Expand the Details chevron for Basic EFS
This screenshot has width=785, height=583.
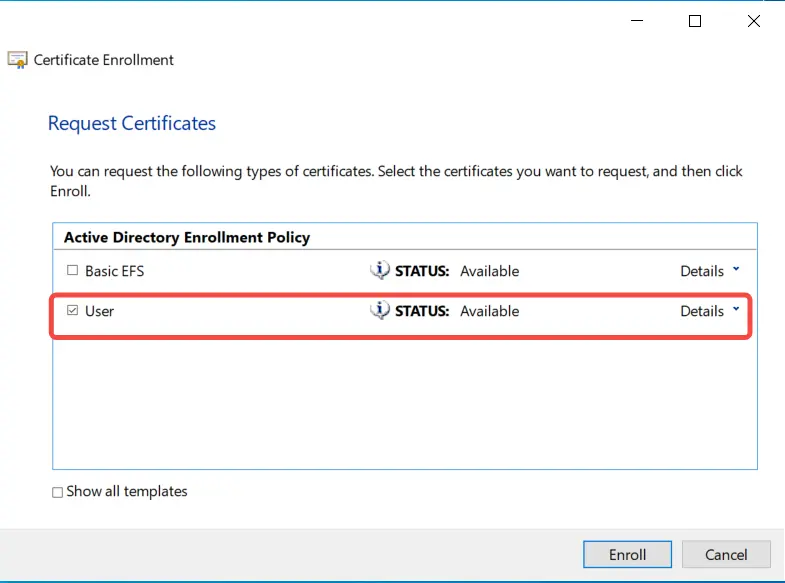pyautogui.click(x=736, y=269)
